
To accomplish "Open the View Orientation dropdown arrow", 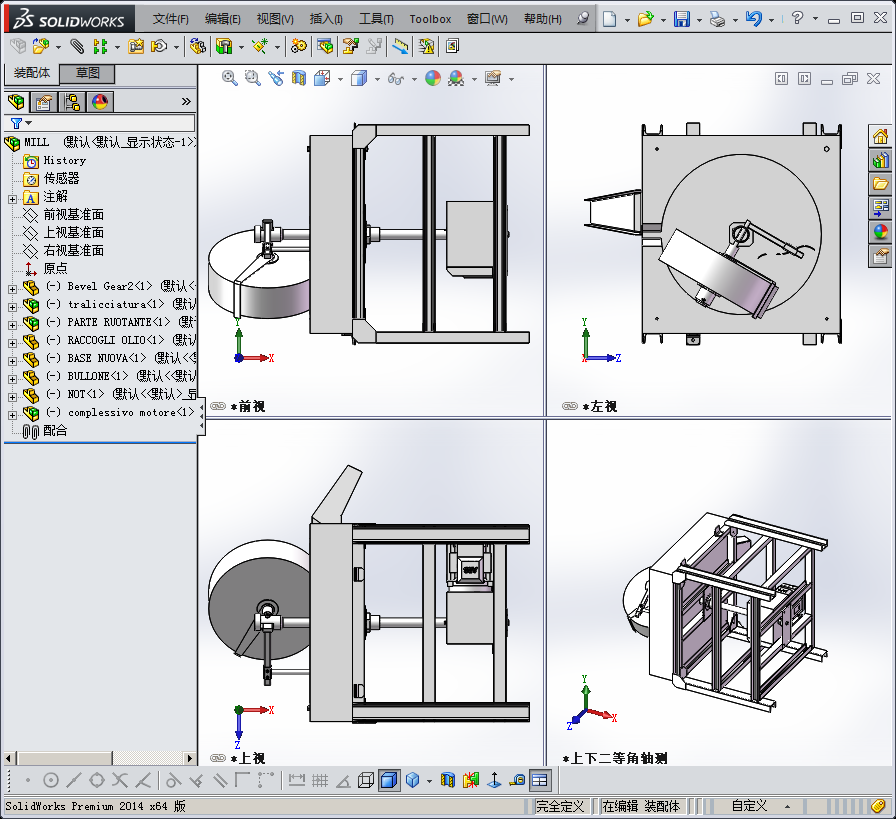I will point(340,79).
